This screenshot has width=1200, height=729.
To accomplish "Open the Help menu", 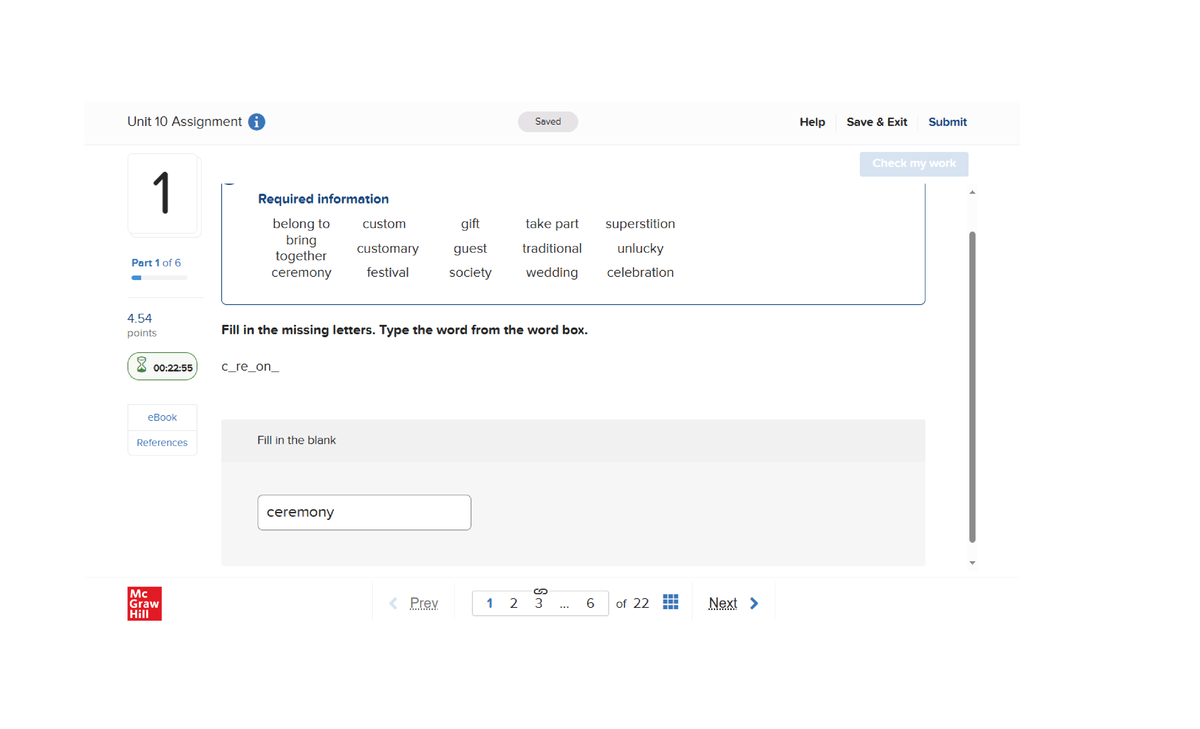I will [x=812, y=121].
